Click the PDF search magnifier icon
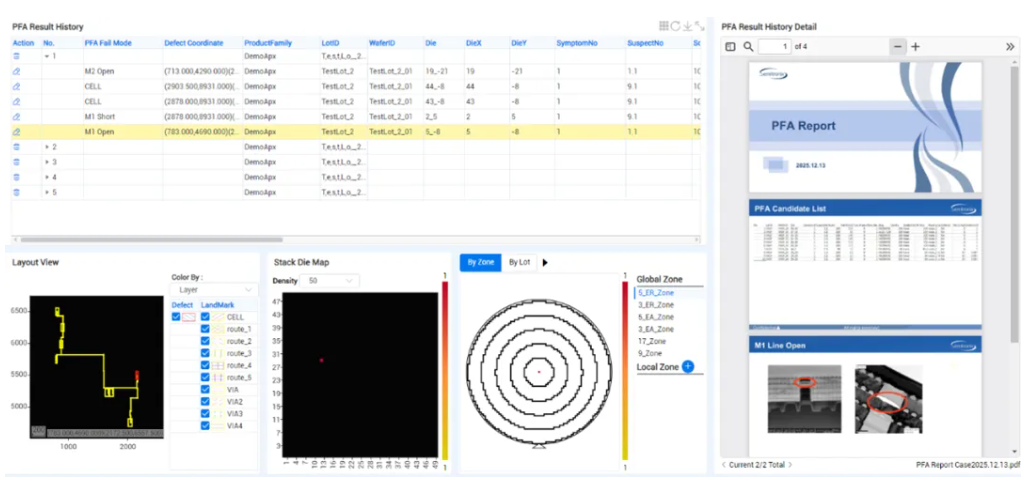Image resolution: width=1036 pixels, height=499 pixels. coord(748,47)
